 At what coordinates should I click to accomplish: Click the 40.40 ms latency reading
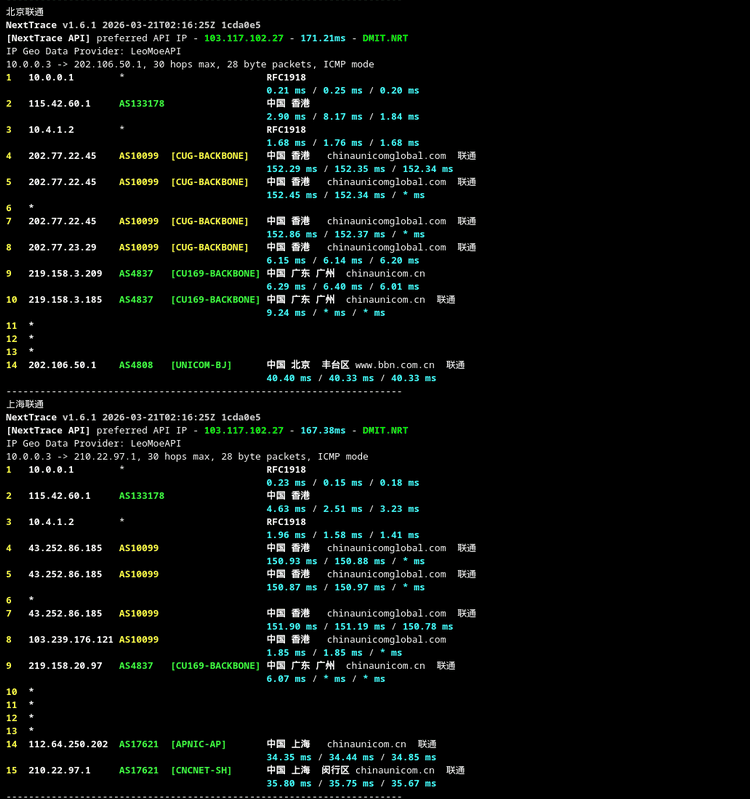tap(289, 378)
